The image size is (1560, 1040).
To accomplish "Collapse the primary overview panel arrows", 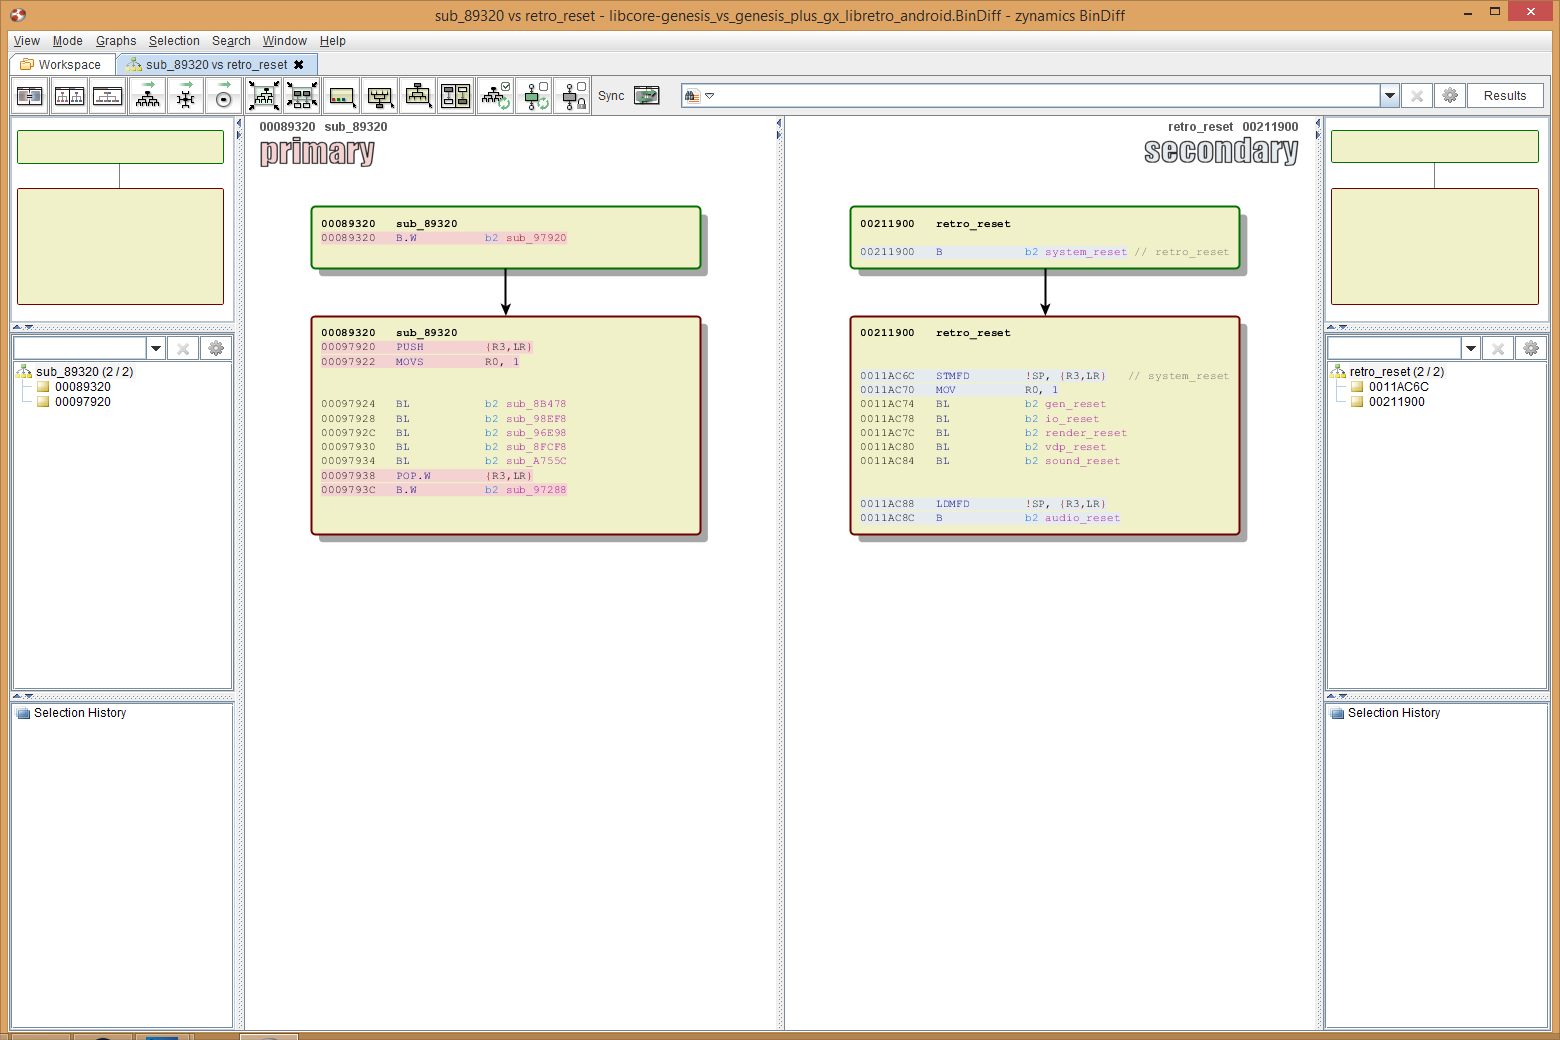I will click(22, 327).
